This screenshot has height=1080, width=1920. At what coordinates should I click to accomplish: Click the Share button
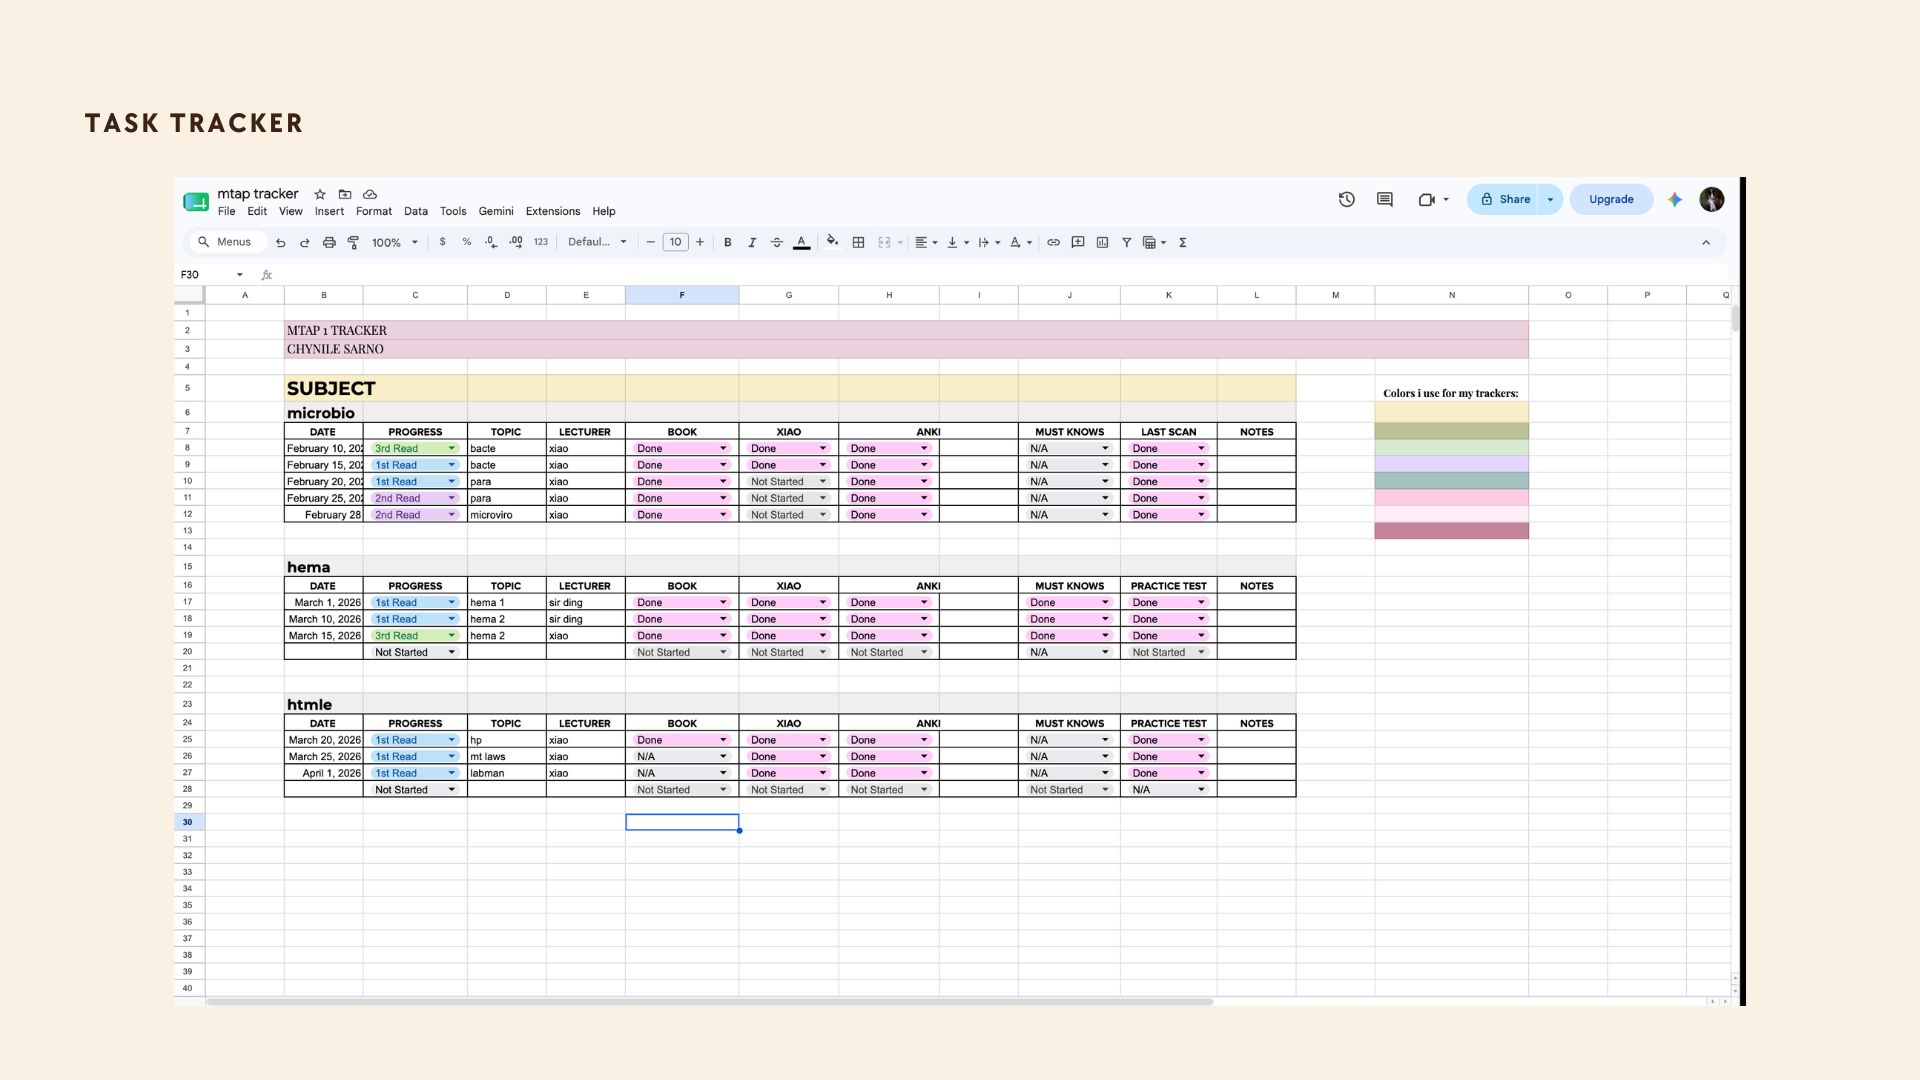coord(1506,200)
